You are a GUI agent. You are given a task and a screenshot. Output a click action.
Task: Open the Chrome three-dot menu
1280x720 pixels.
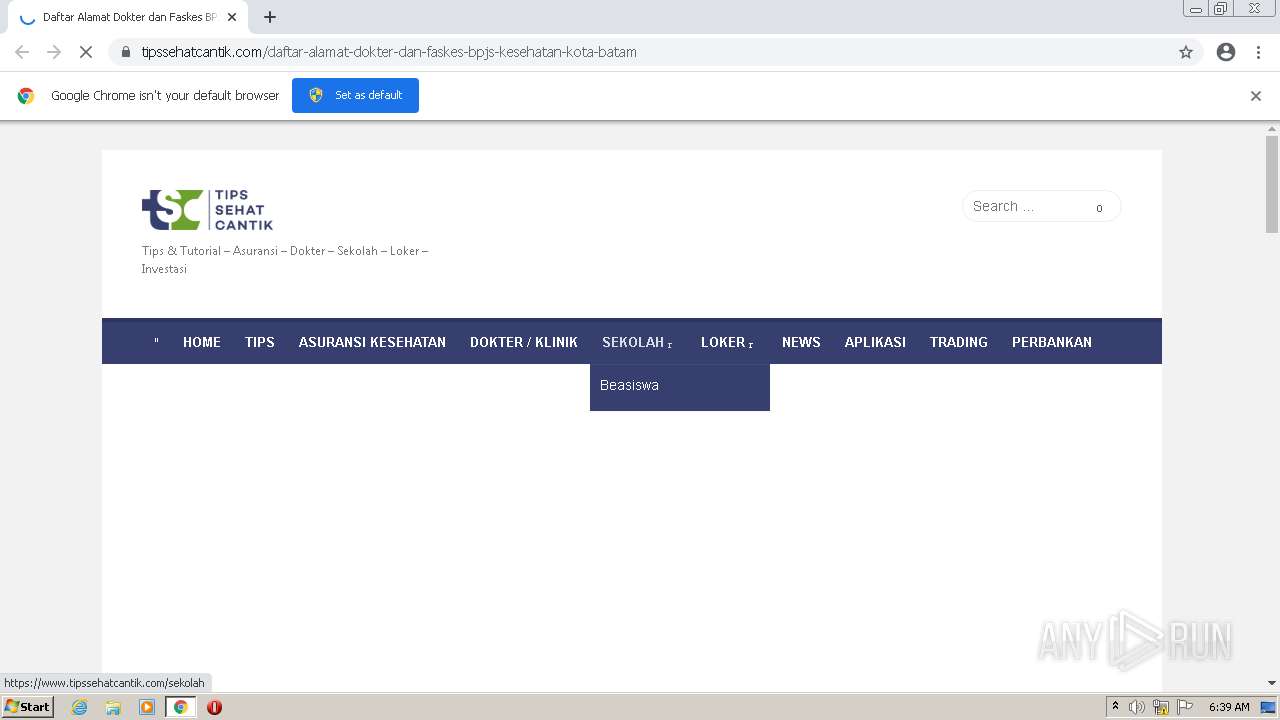click(x=1259, y=52)
